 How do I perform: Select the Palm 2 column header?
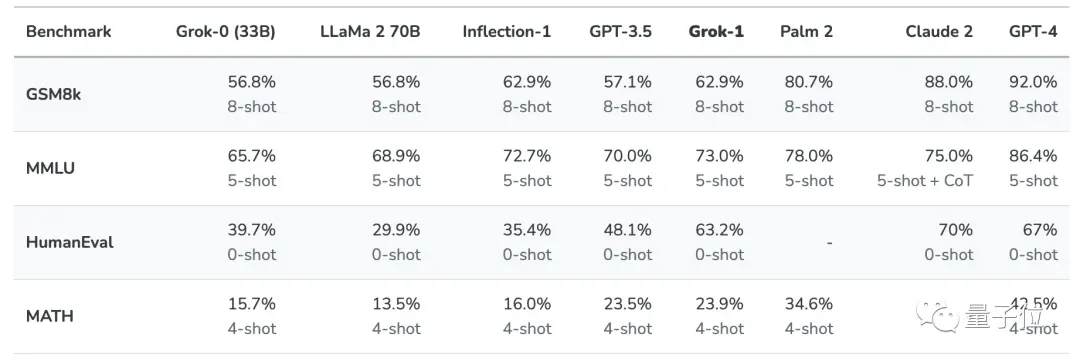(807, 32)
